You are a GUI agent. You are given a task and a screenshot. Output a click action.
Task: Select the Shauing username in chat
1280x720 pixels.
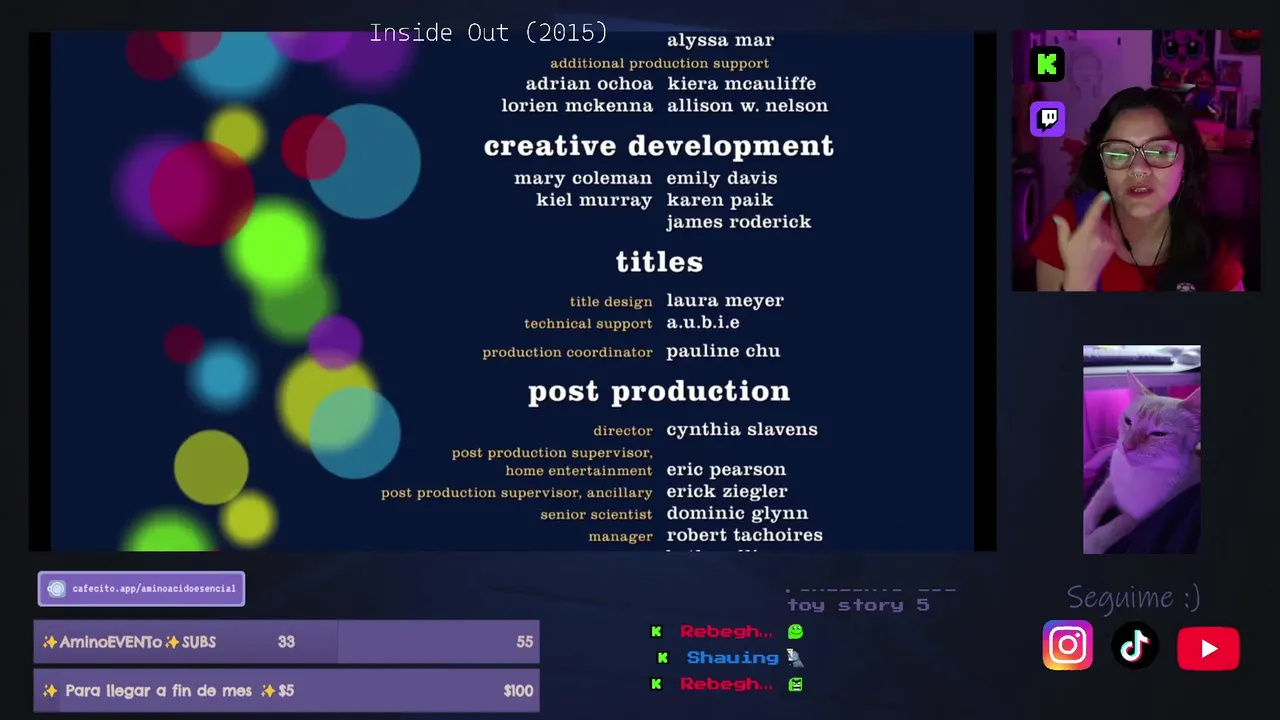(x=732, y=658)
